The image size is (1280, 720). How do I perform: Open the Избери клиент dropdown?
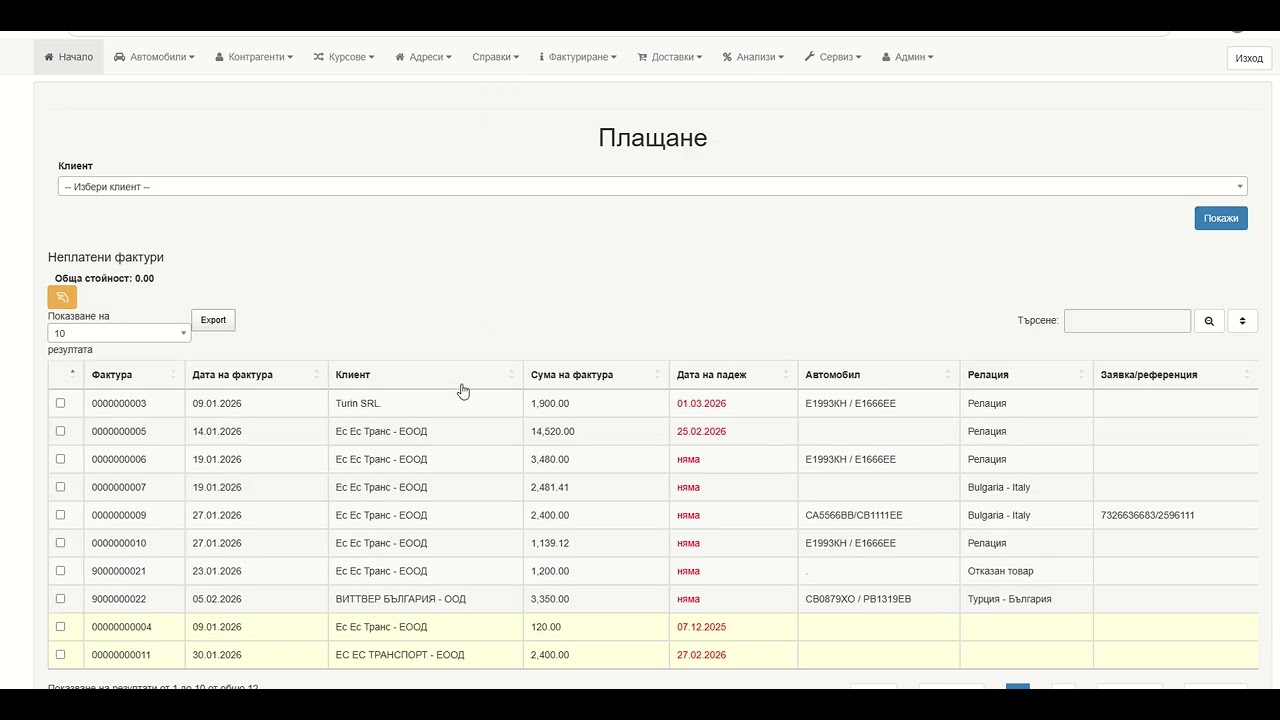click(x=652, y=187)
